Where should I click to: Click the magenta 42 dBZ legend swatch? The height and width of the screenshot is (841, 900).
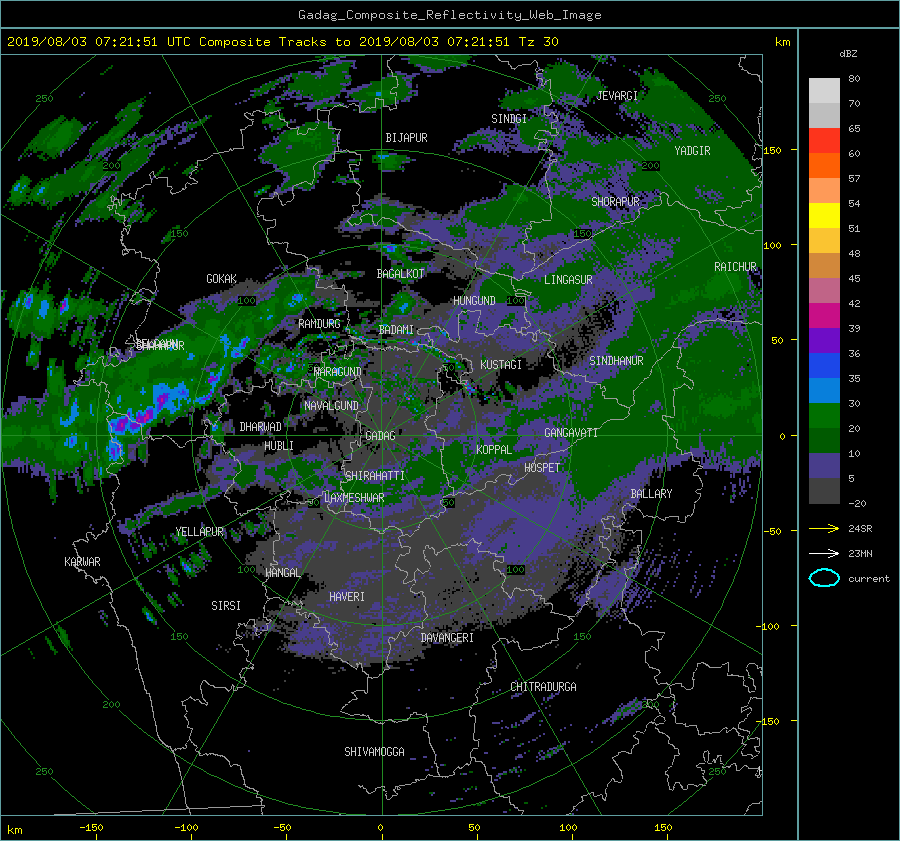coord(824,316)
